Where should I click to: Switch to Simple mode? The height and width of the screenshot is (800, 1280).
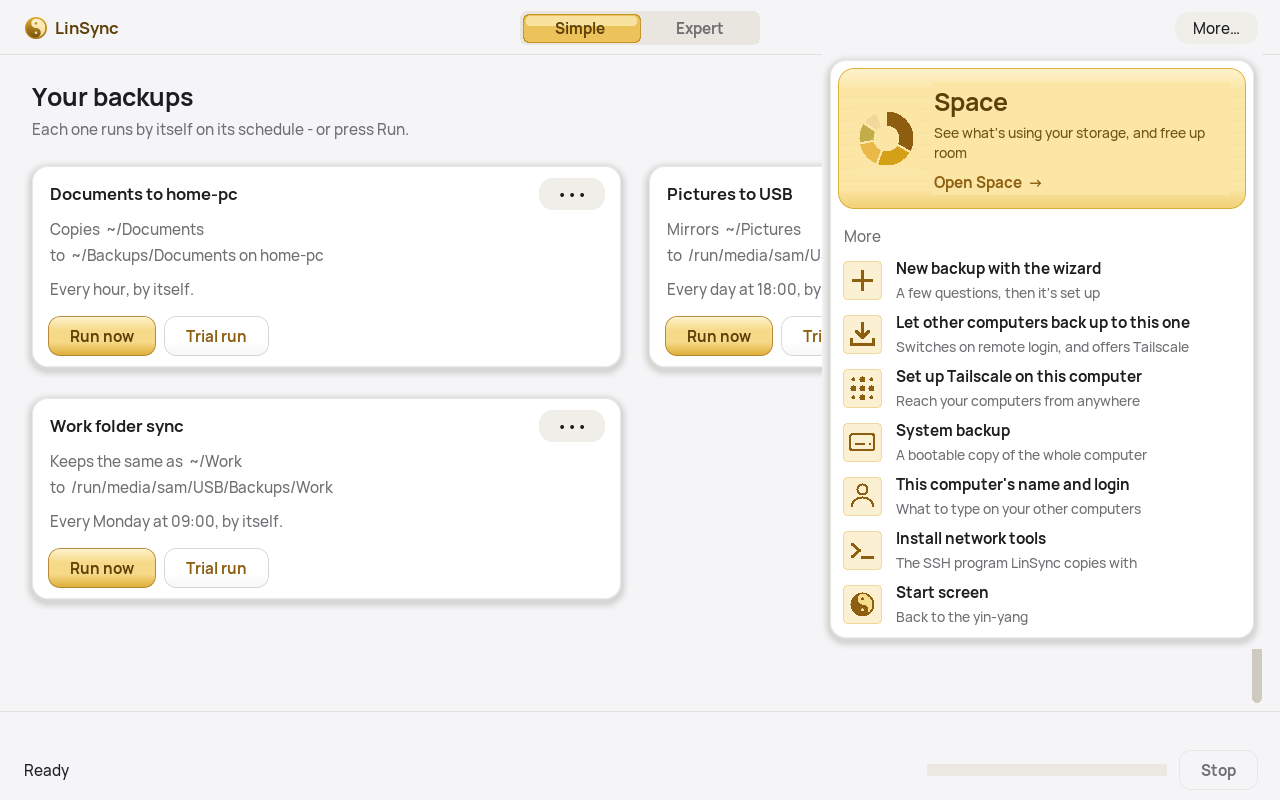pyautogui.click(x=581, y=28)
